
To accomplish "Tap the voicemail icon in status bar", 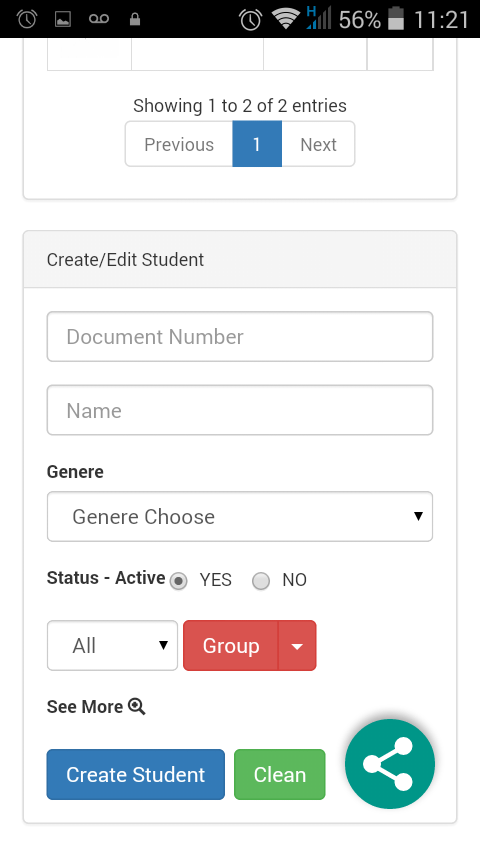I will [x=99, y=20].
